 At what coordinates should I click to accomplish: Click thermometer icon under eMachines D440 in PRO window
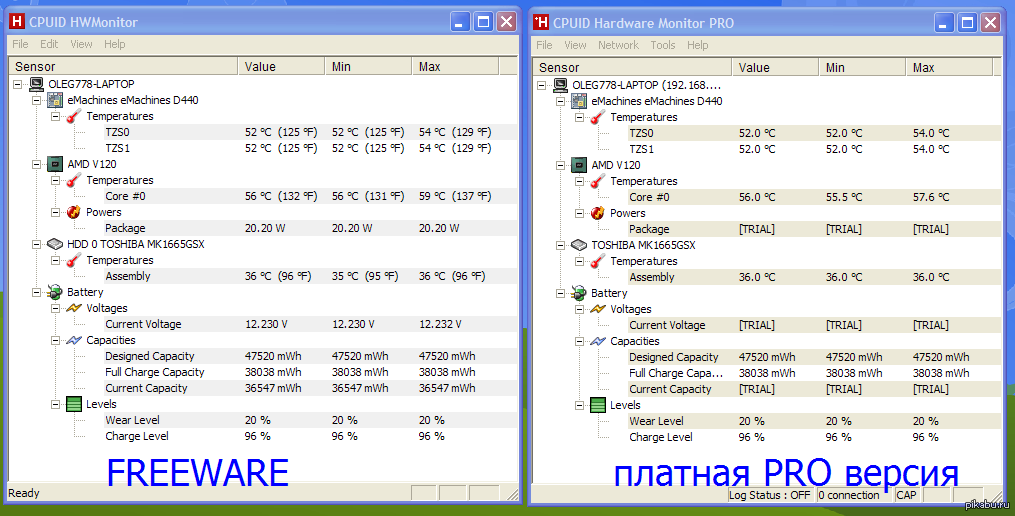(x=597, y=117)
